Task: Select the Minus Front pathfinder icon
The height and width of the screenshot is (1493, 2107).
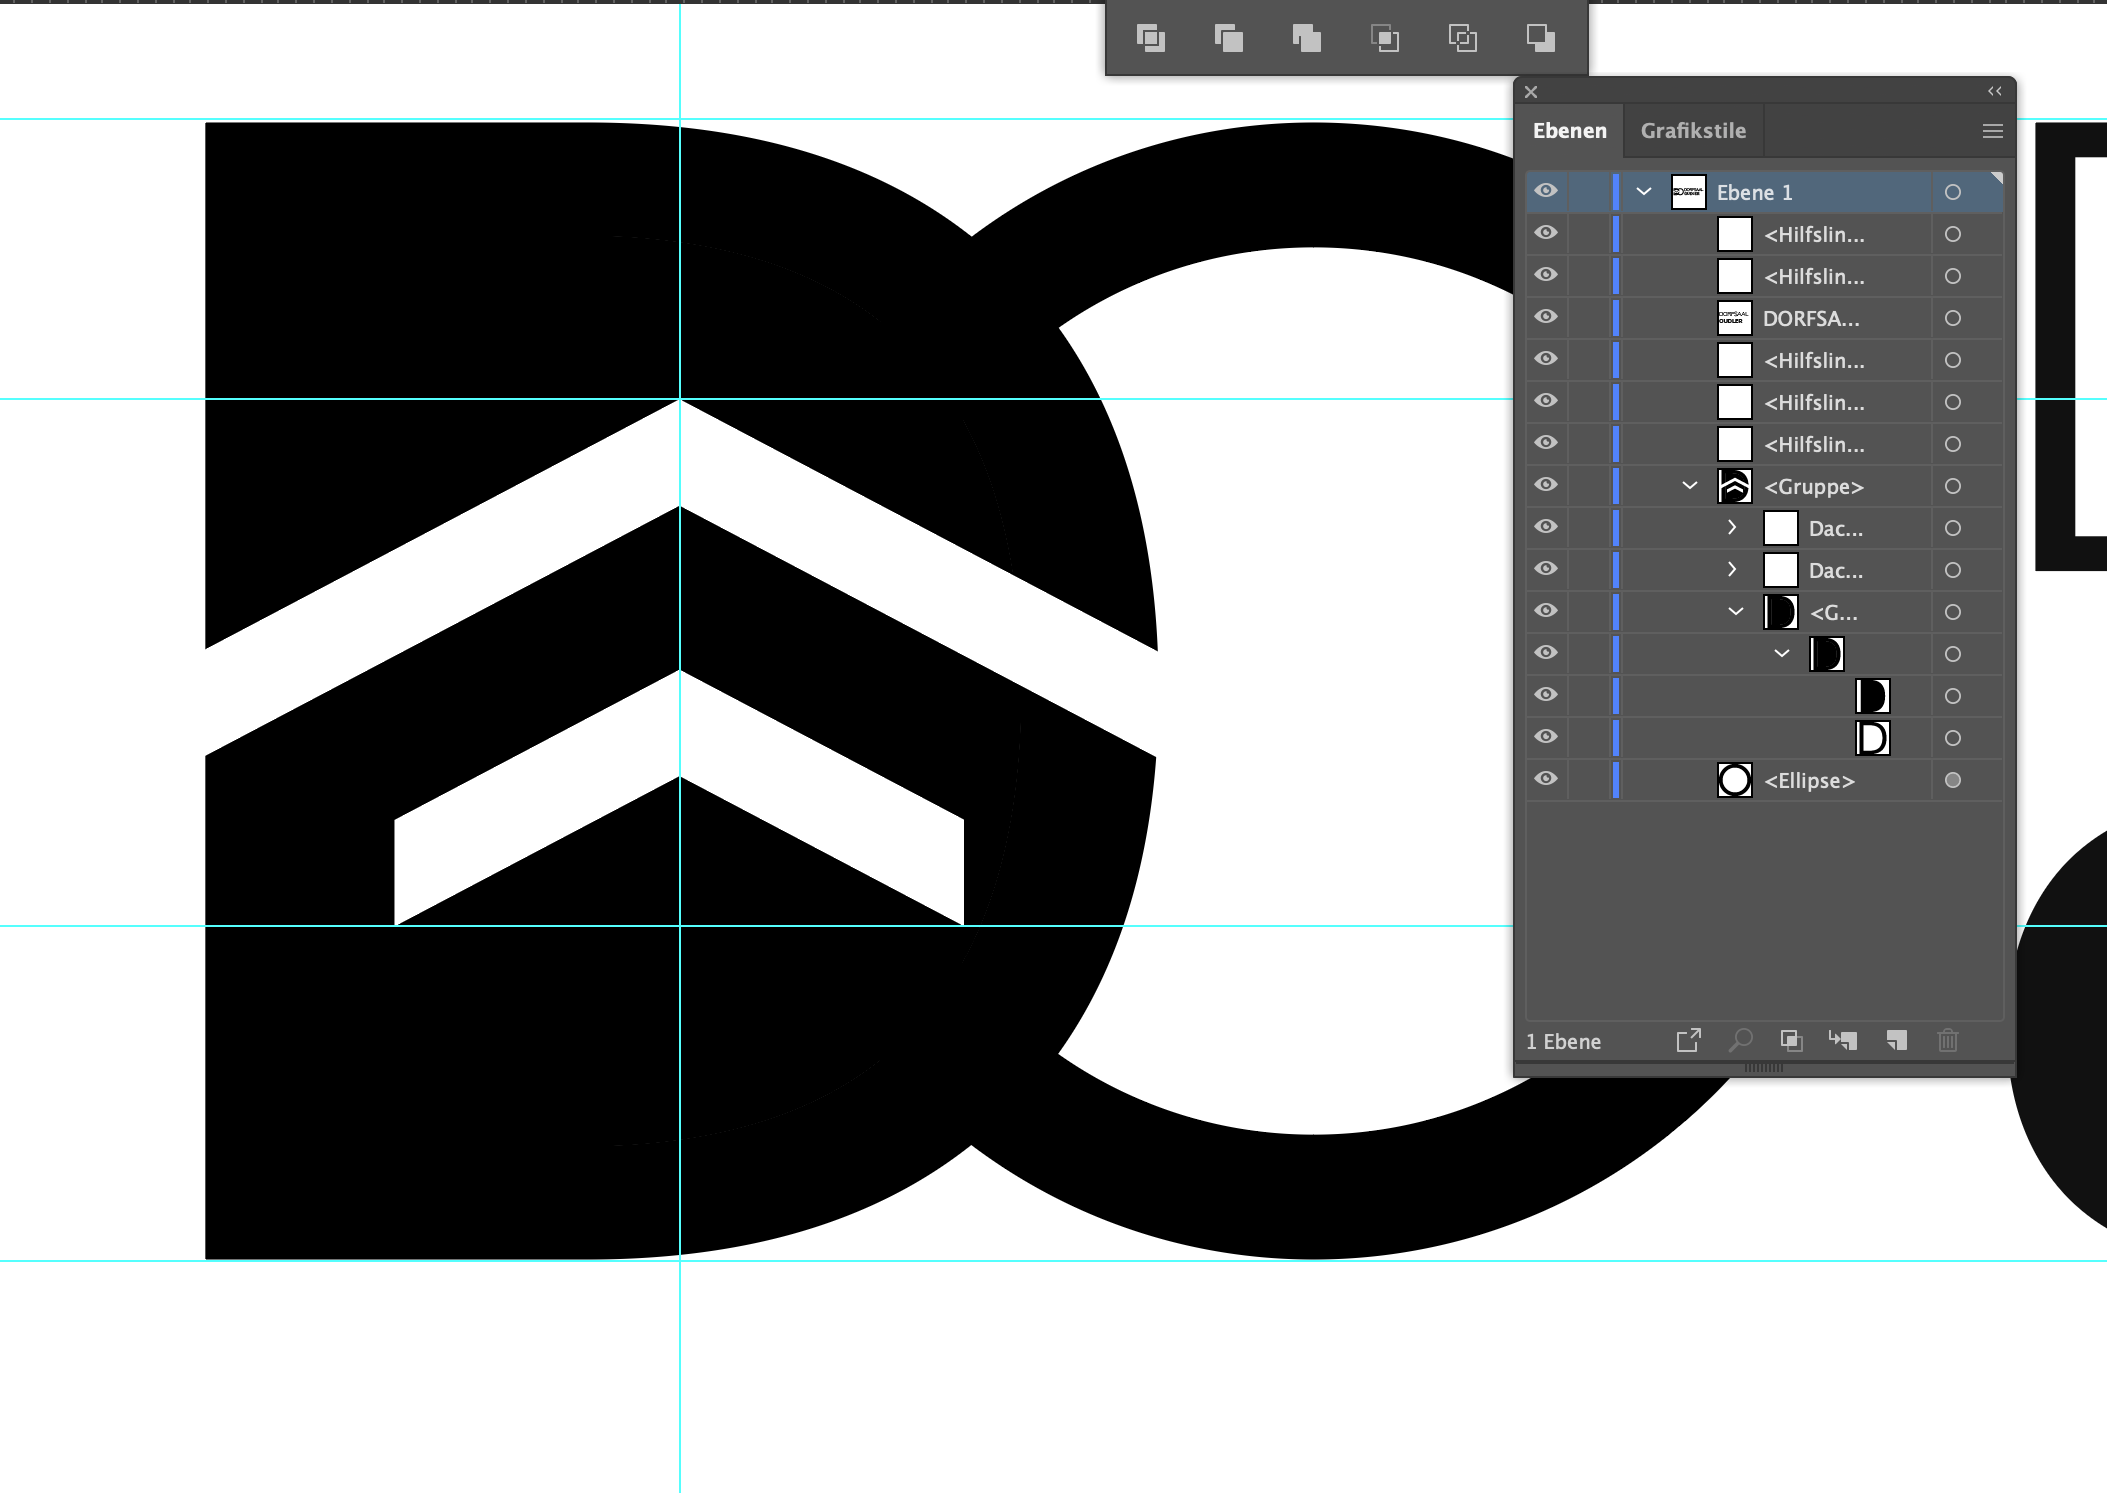Action: pos(1229,38)
